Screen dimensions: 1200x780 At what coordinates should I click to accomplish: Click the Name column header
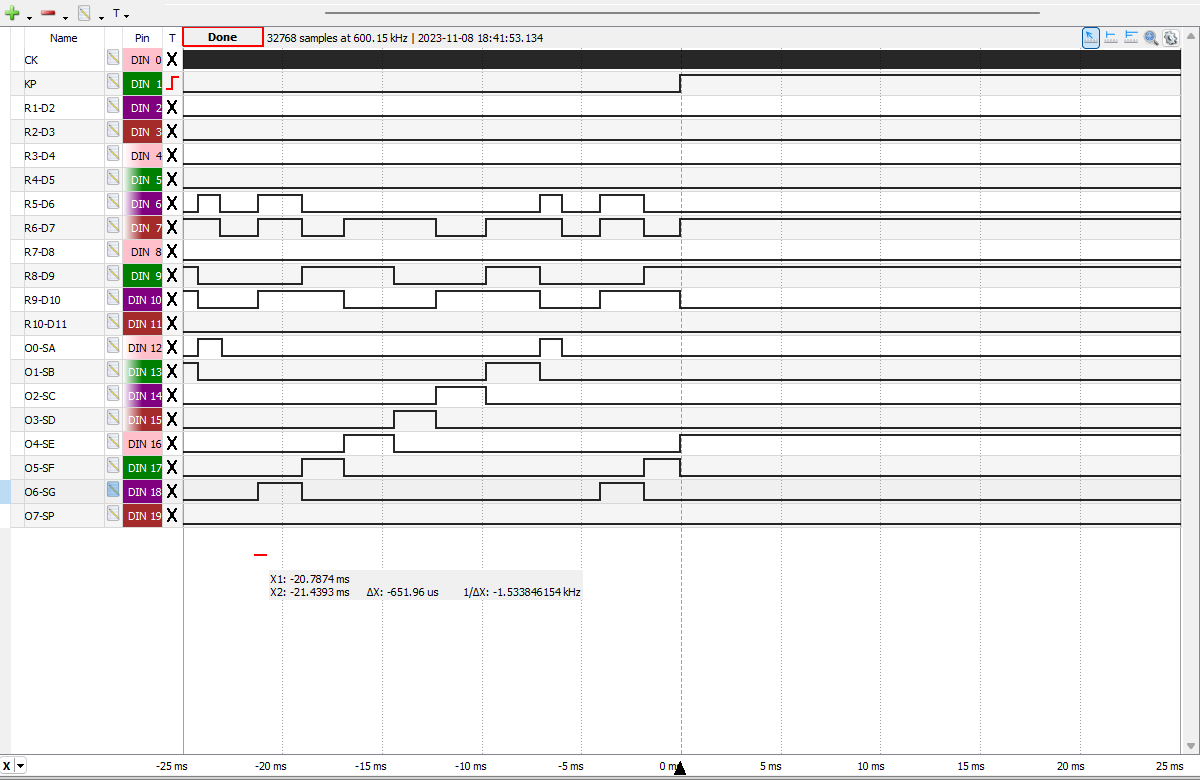pos(64,38)
